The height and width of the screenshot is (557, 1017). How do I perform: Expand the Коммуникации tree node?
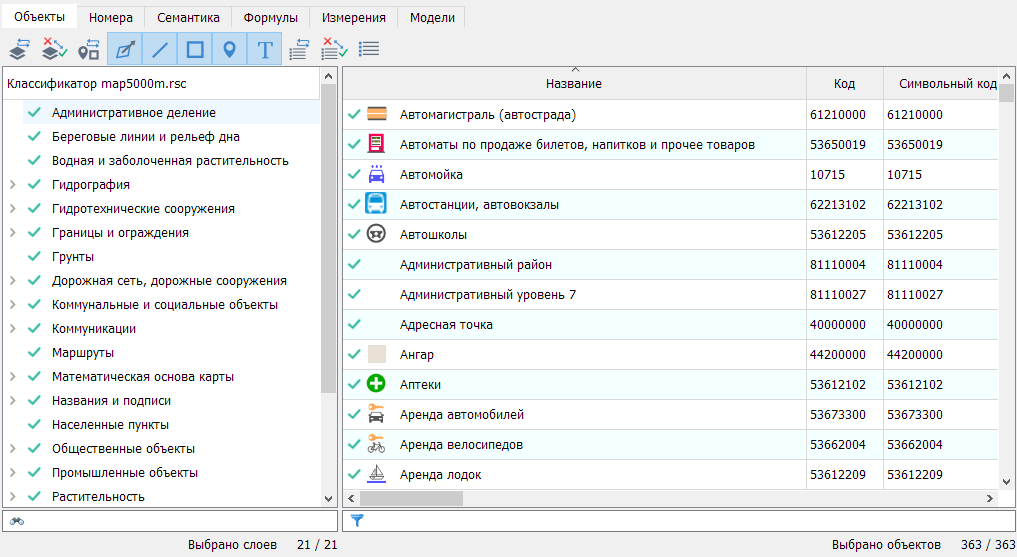point(12,329)
